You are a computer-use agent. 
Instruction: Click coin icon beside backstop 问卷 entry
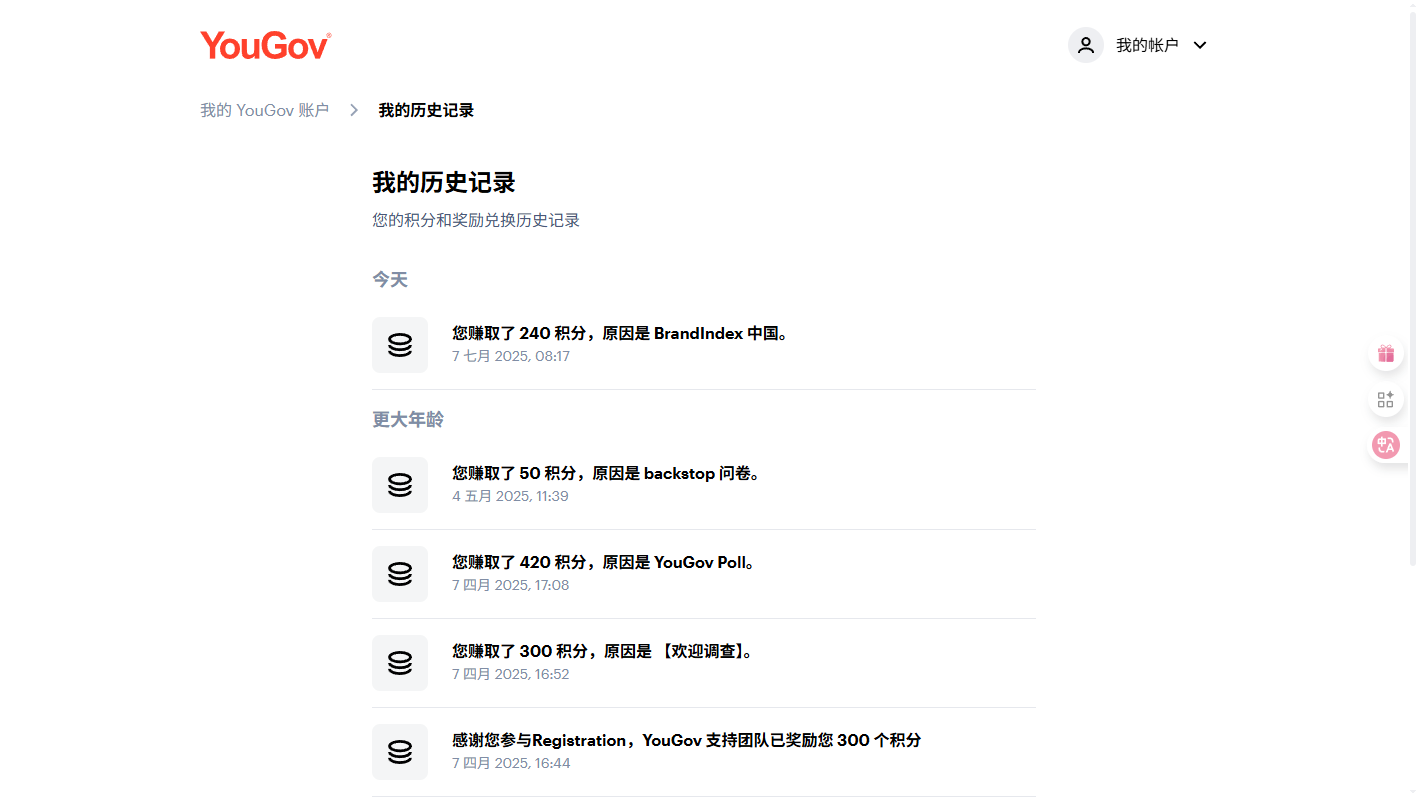[x=400, y=485]
